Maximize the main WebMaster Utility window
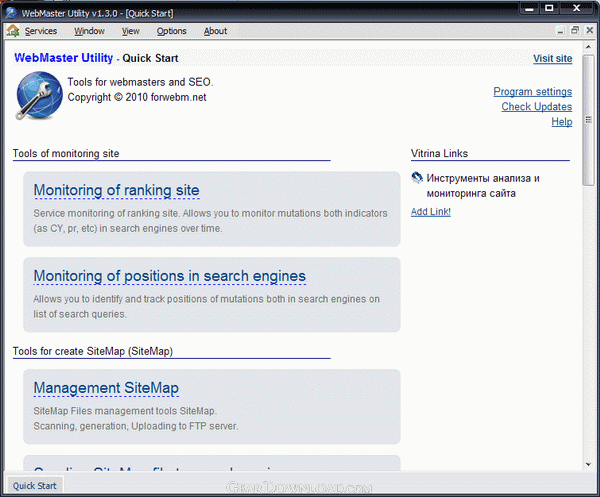600x497 pixels. pyautogui.click(x=549, y=8)
